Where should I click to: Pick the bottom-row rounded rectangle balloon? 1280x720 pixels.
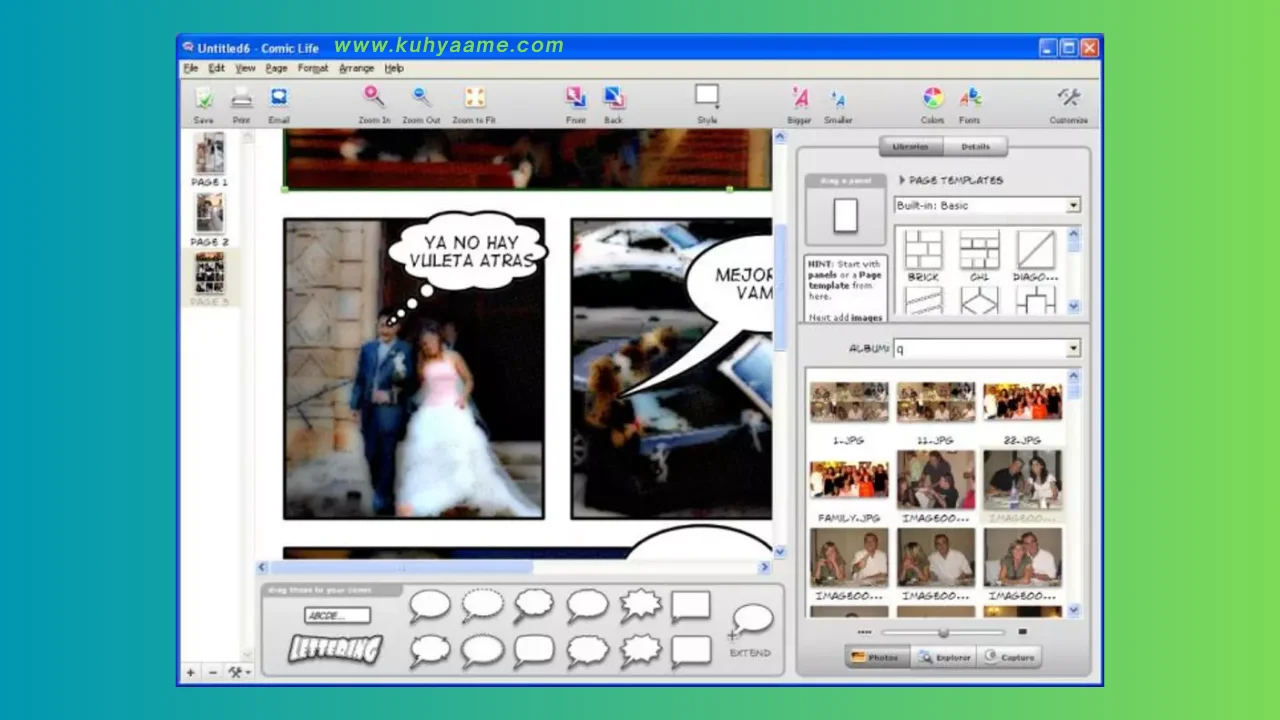tap(534, 651)
